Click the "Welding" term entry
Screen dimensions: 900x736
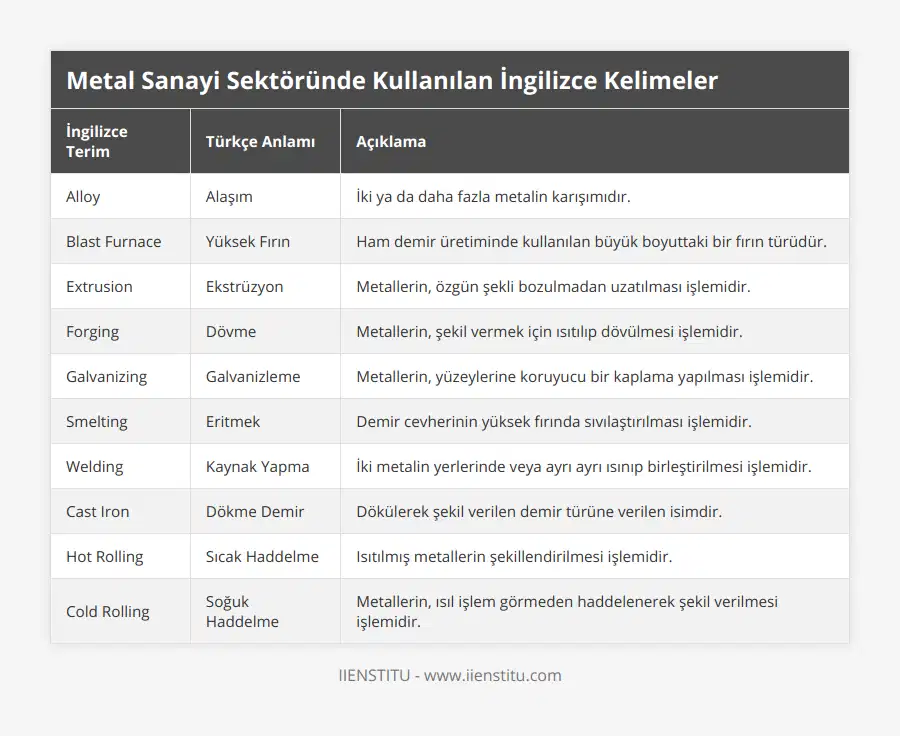94,466
